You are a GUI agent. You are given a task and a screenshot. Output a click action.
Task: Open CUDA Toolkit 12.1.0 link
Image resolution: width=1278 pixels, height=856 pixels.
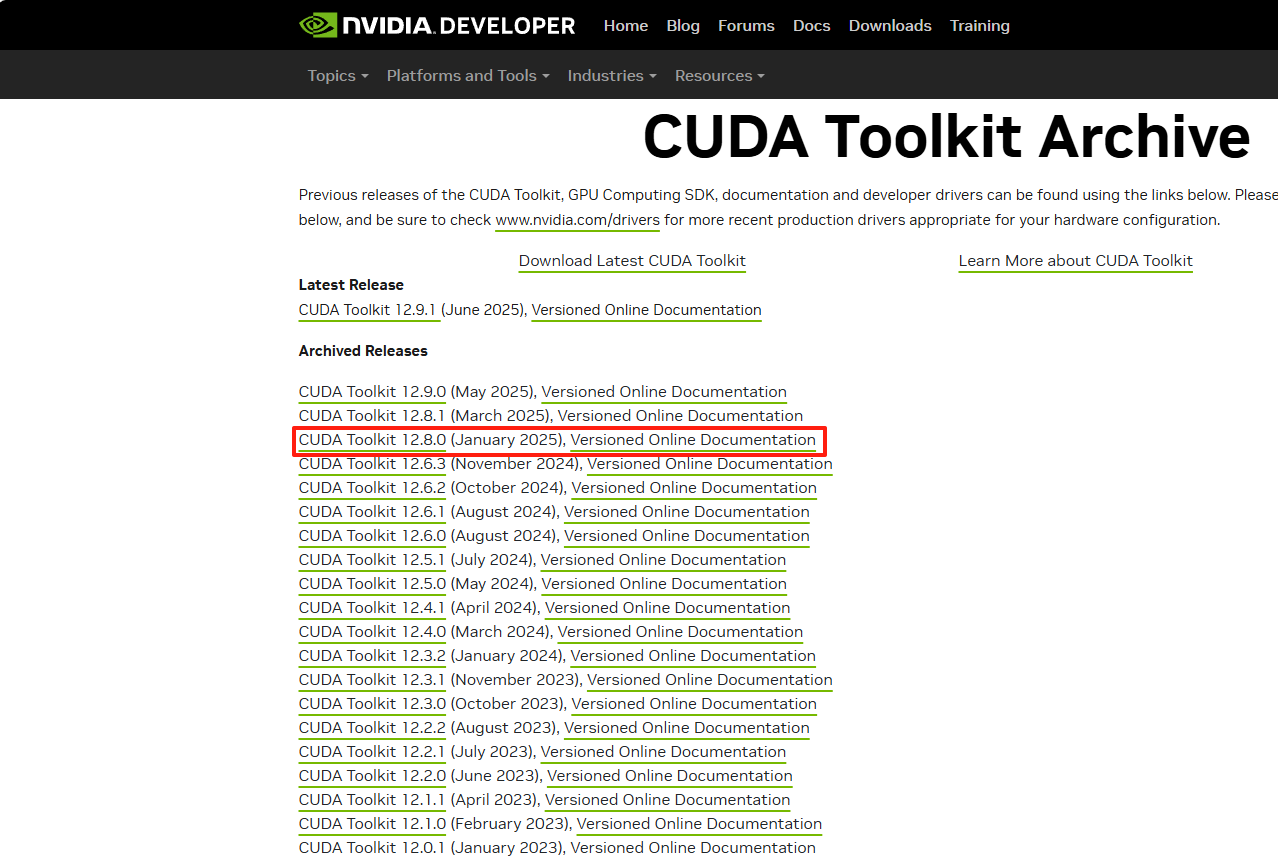click(x=372, y=824)
